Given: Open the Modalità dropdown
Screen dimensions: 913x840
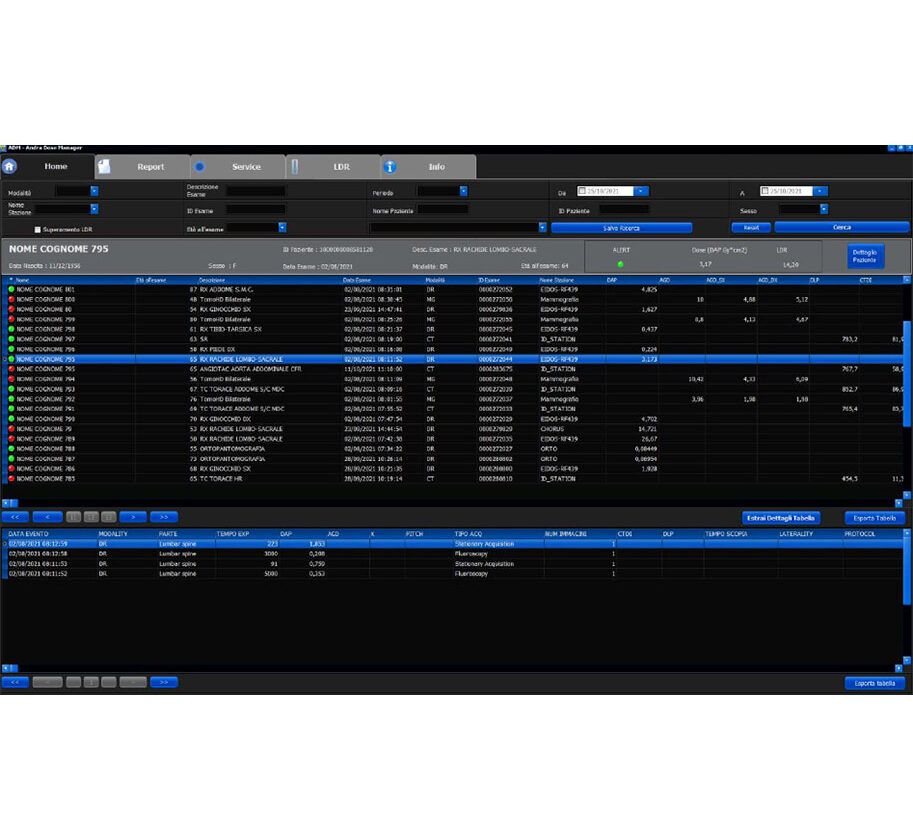Looking at the screenshot, I should pyautogui.click(x=94, y=191).
